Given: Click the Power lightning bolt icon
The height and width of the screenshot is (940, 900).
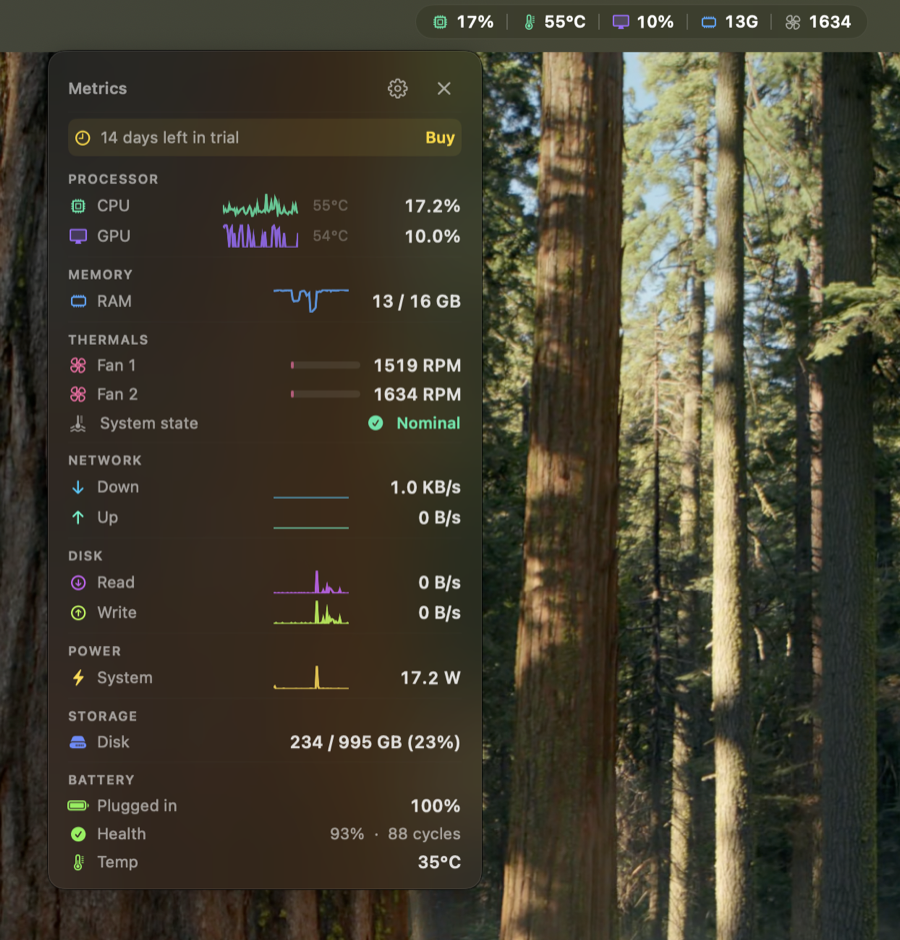Looking at the screenshot, I should pos(77,677).
